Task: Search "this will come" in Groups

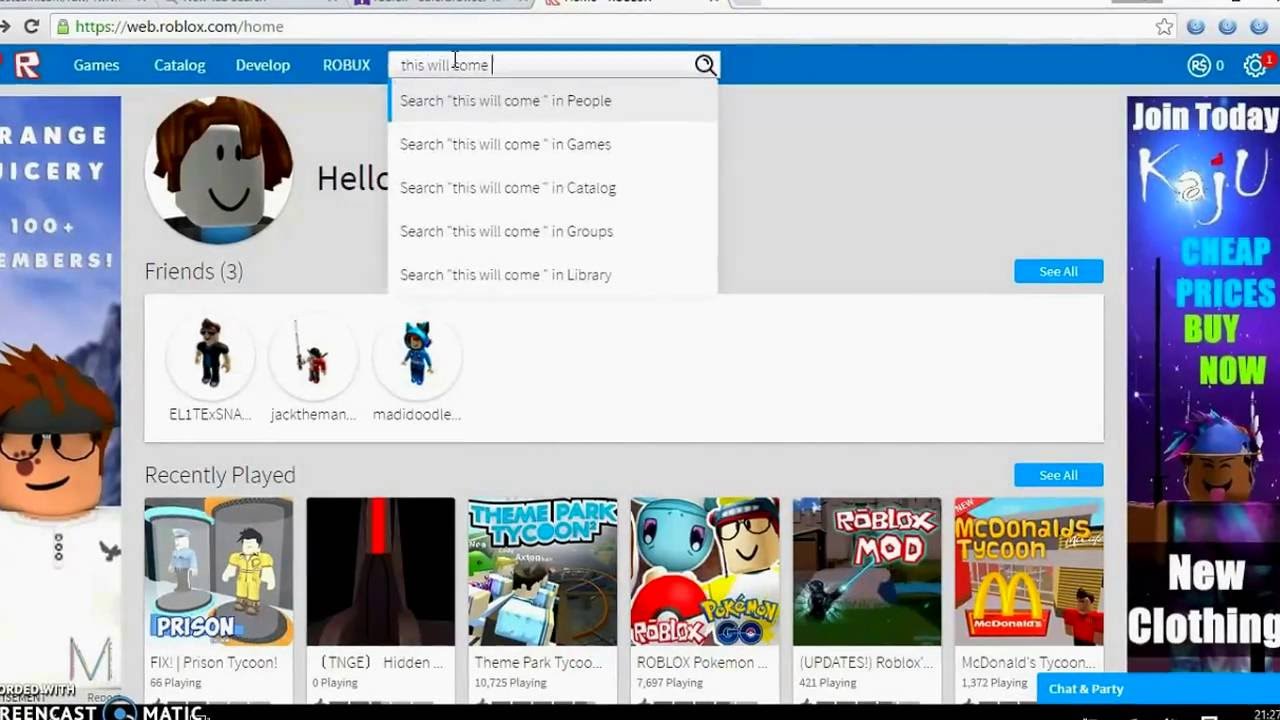Action: (x=553, y=231)
